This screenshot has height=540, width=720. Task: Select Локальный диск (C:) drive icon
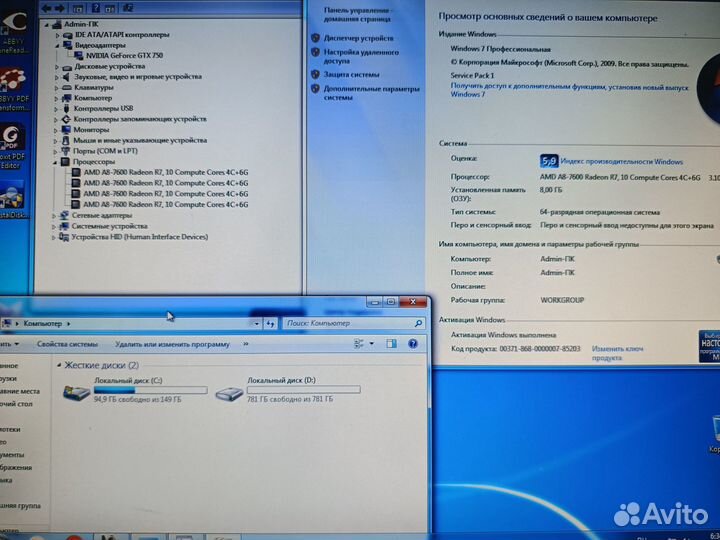coord(76,392)
